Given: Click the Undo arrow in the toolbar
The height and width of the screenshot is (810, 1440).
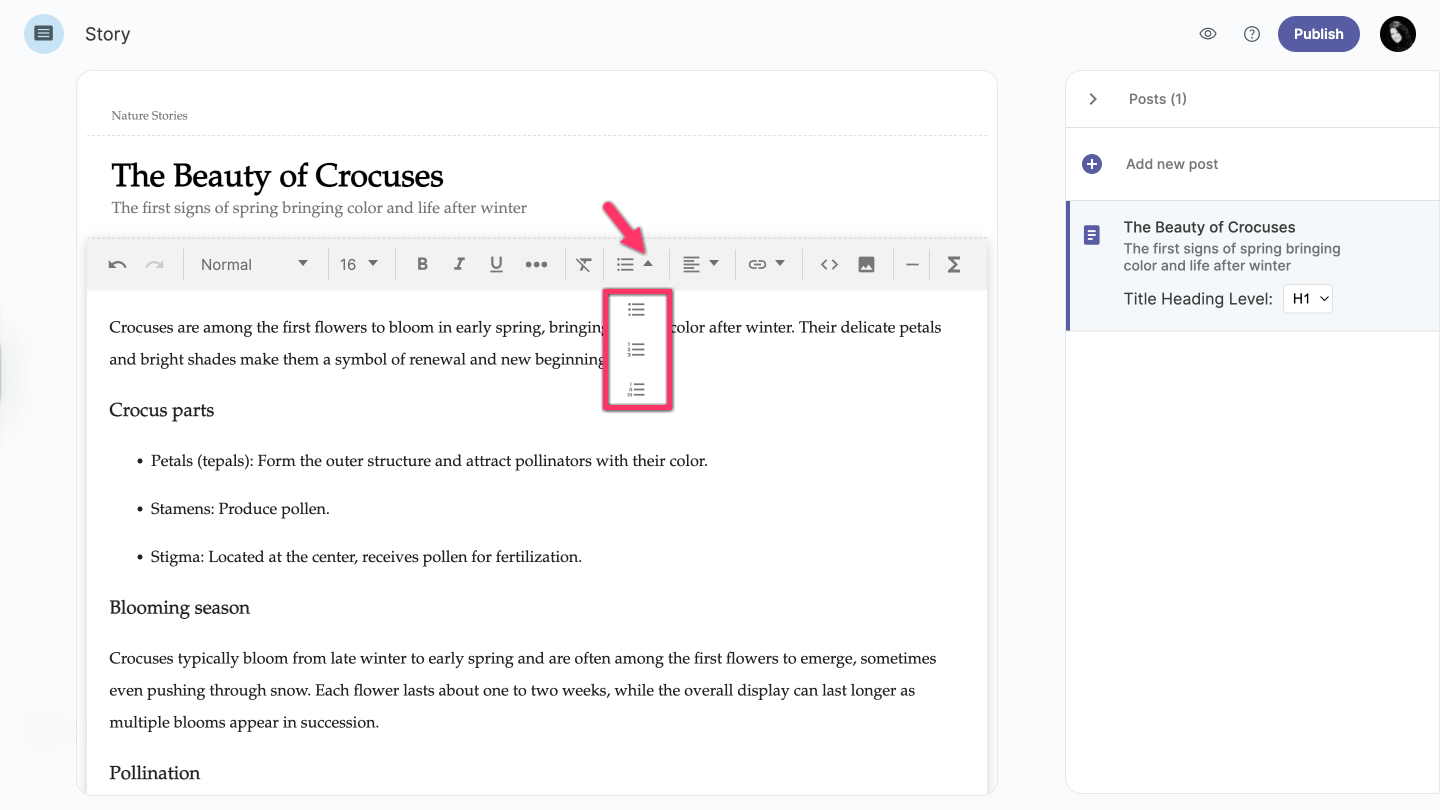Looking at the screenshot, I should tap(117, 265).
